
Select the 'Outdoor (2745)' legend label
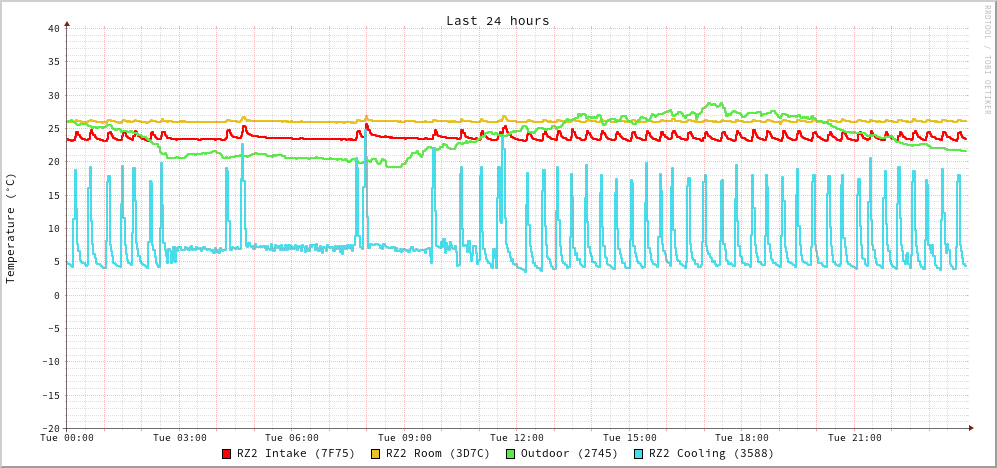pyautogui.click(x=569, y=454)
